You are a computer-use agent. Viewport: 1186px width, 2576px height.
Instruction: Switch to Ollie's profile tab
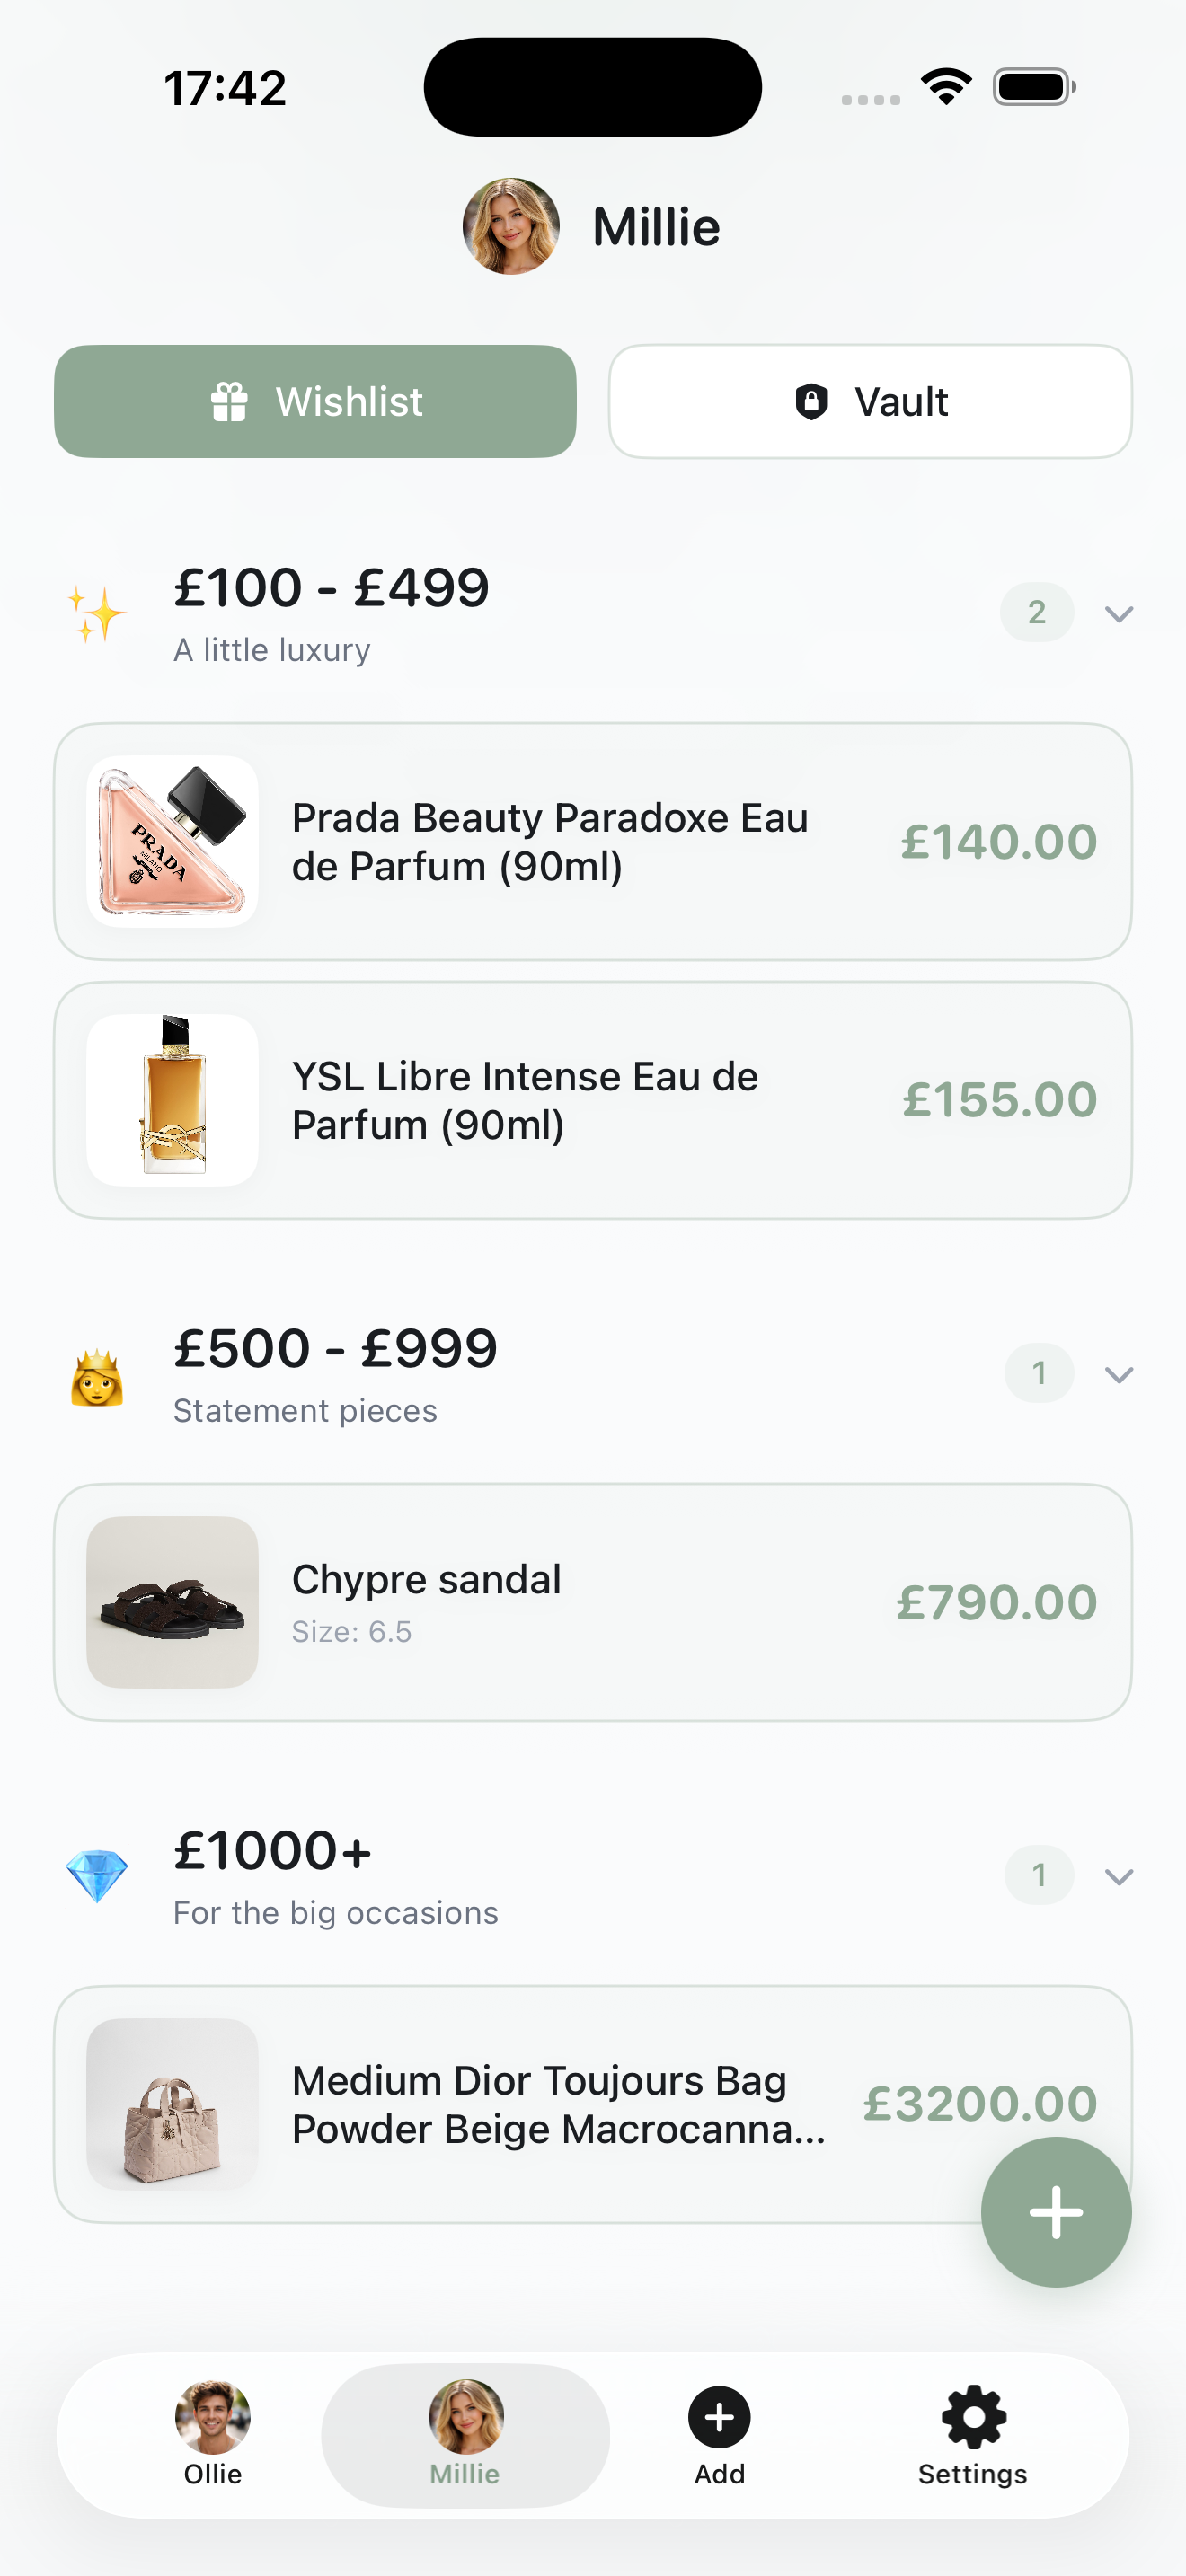213,2433
